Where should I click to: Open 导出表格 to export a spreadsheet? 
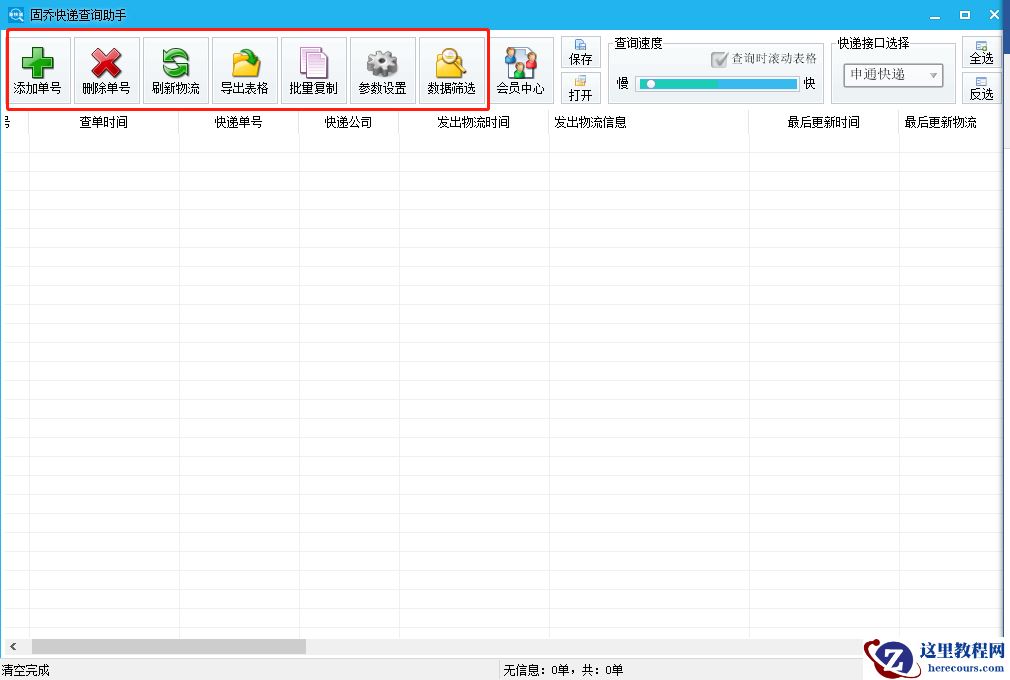coord(245,69)
